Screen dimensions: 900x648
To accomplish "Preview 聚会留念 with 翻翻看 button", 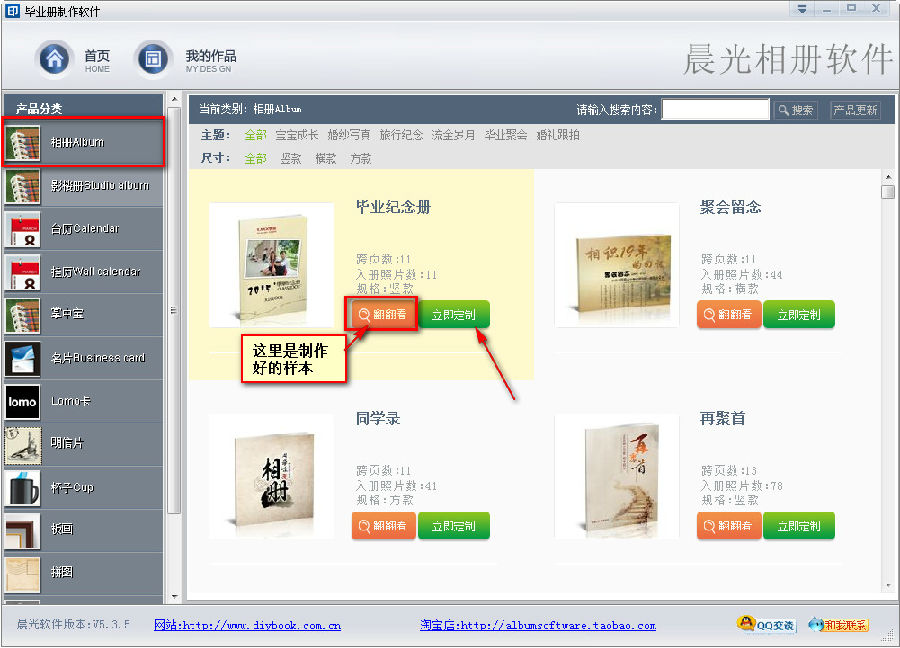I will coord(729,314).
